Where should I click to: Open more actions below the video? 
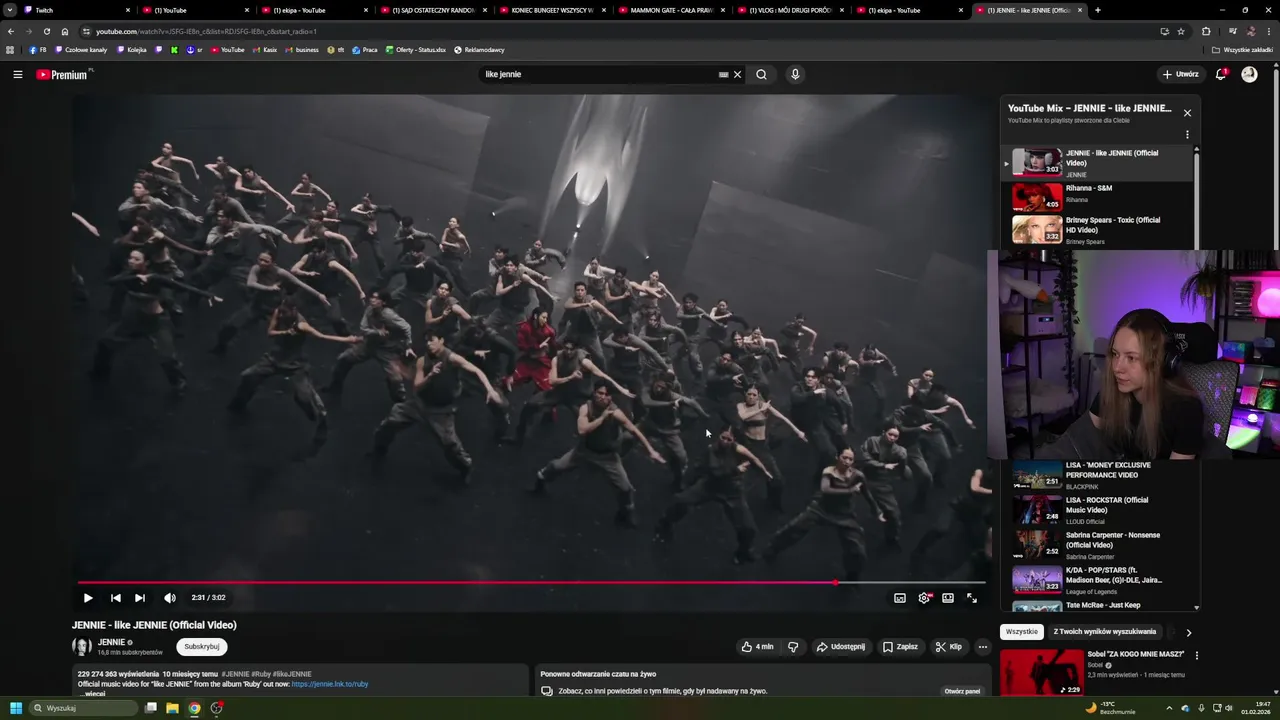(x=983, y=647)
